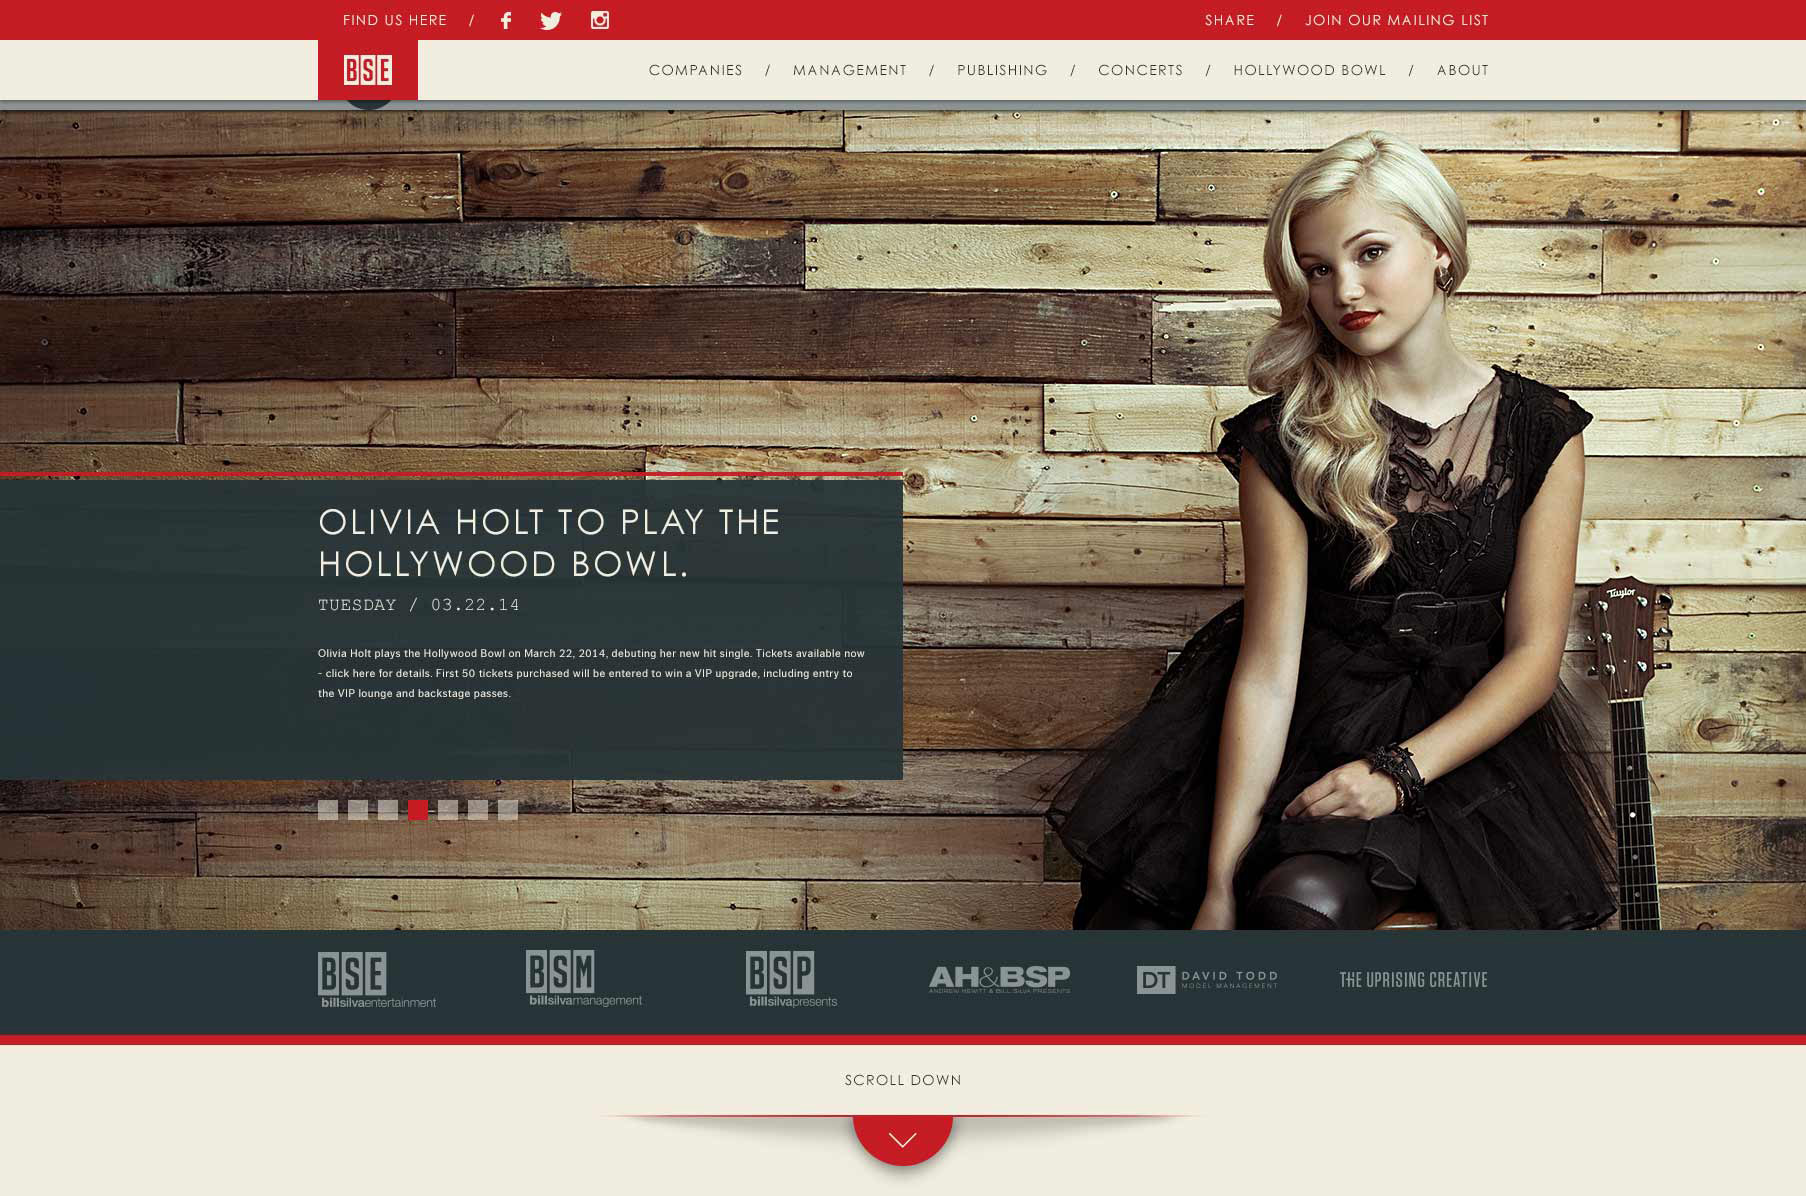Screen dimensions: 1806x1196
Task: Click the red scroll down chevron
Action: tap(903, 1139)
